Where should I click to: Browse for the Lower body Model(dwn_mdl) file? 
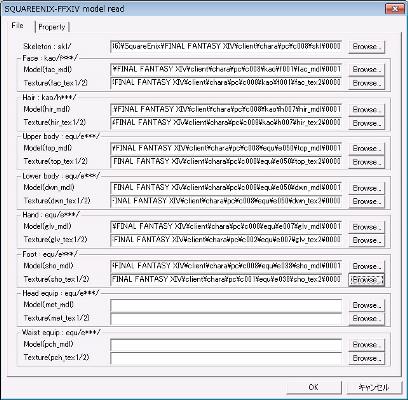click(366, 188)
